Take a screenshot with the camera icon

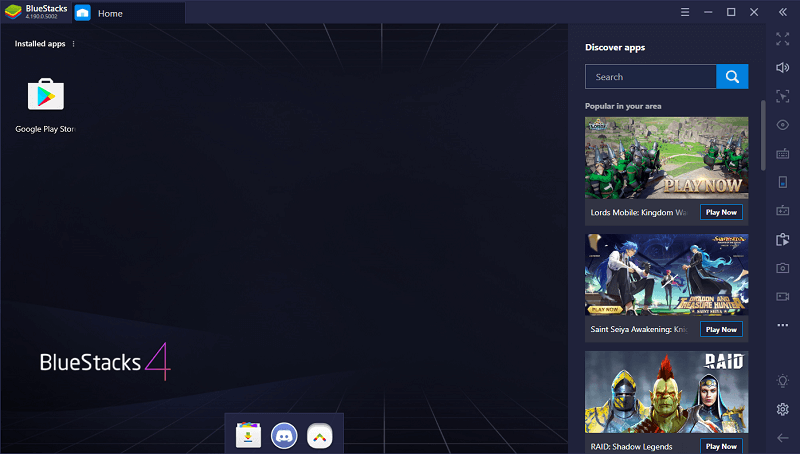783,268
